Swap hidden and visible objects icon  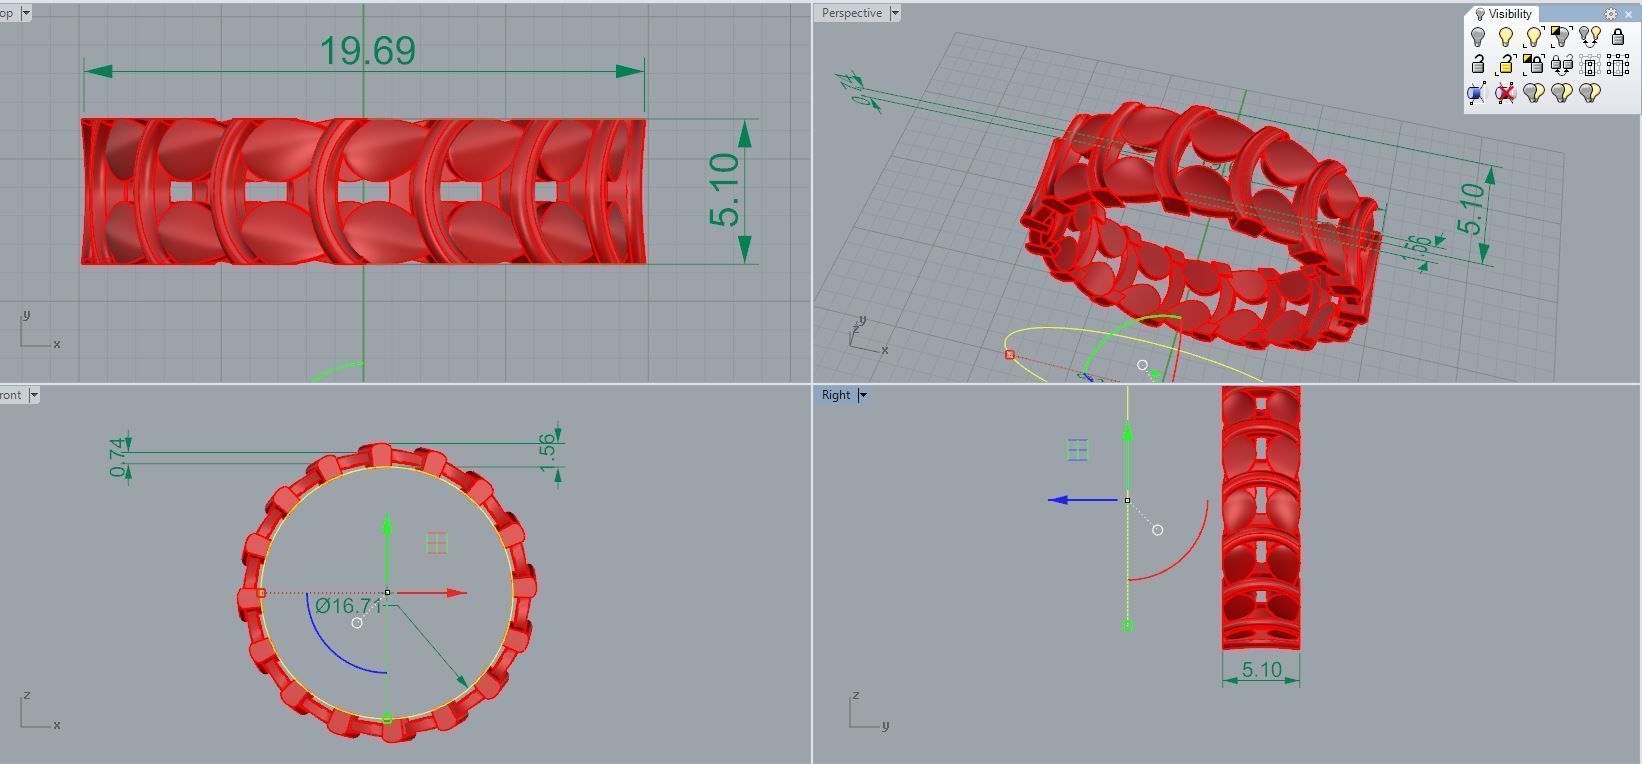tap(1590, 37)
